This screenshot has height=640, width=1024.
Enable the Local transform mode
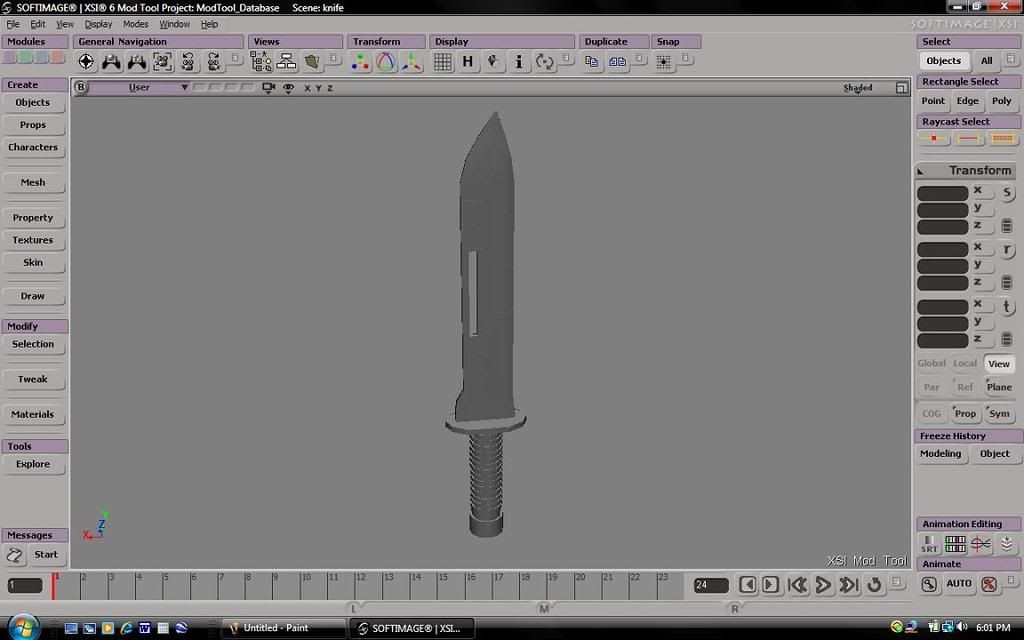965,363
